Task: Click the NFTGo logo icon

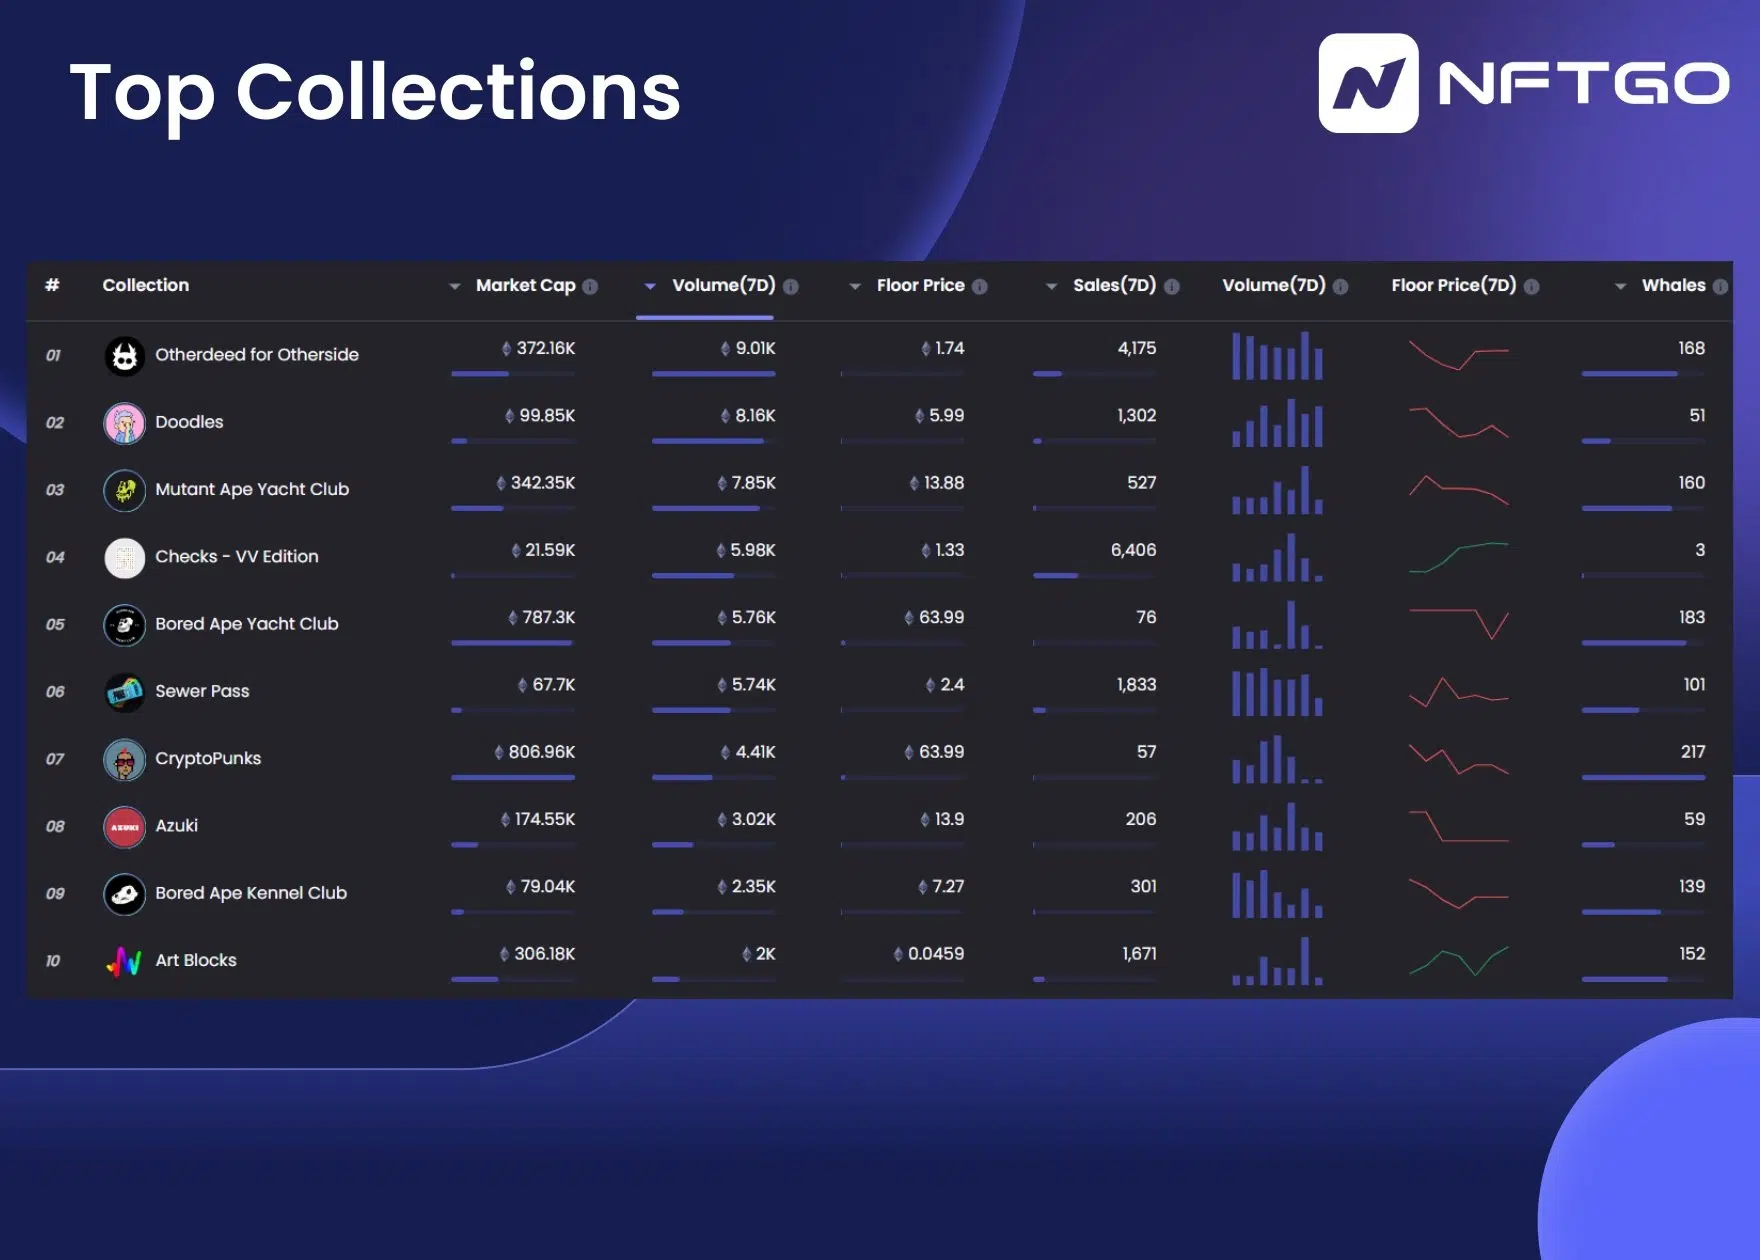Action: [x=1368, y=83]
